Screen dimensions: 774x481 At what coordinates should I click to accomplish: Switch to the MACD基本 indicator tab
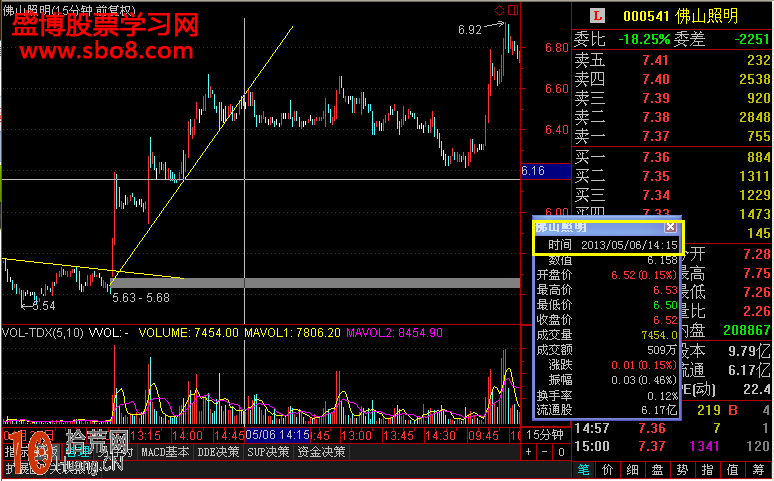(x=165, y=452)
